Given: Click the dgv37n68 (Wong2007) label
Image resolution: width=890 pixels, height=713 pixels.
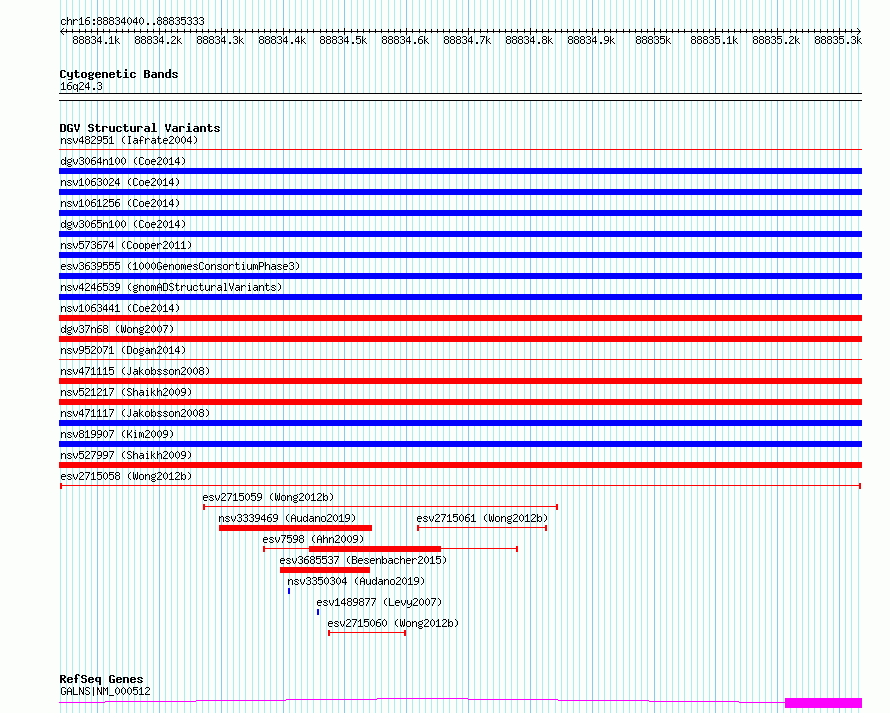Looking at the screenshot, I should 117,329.
